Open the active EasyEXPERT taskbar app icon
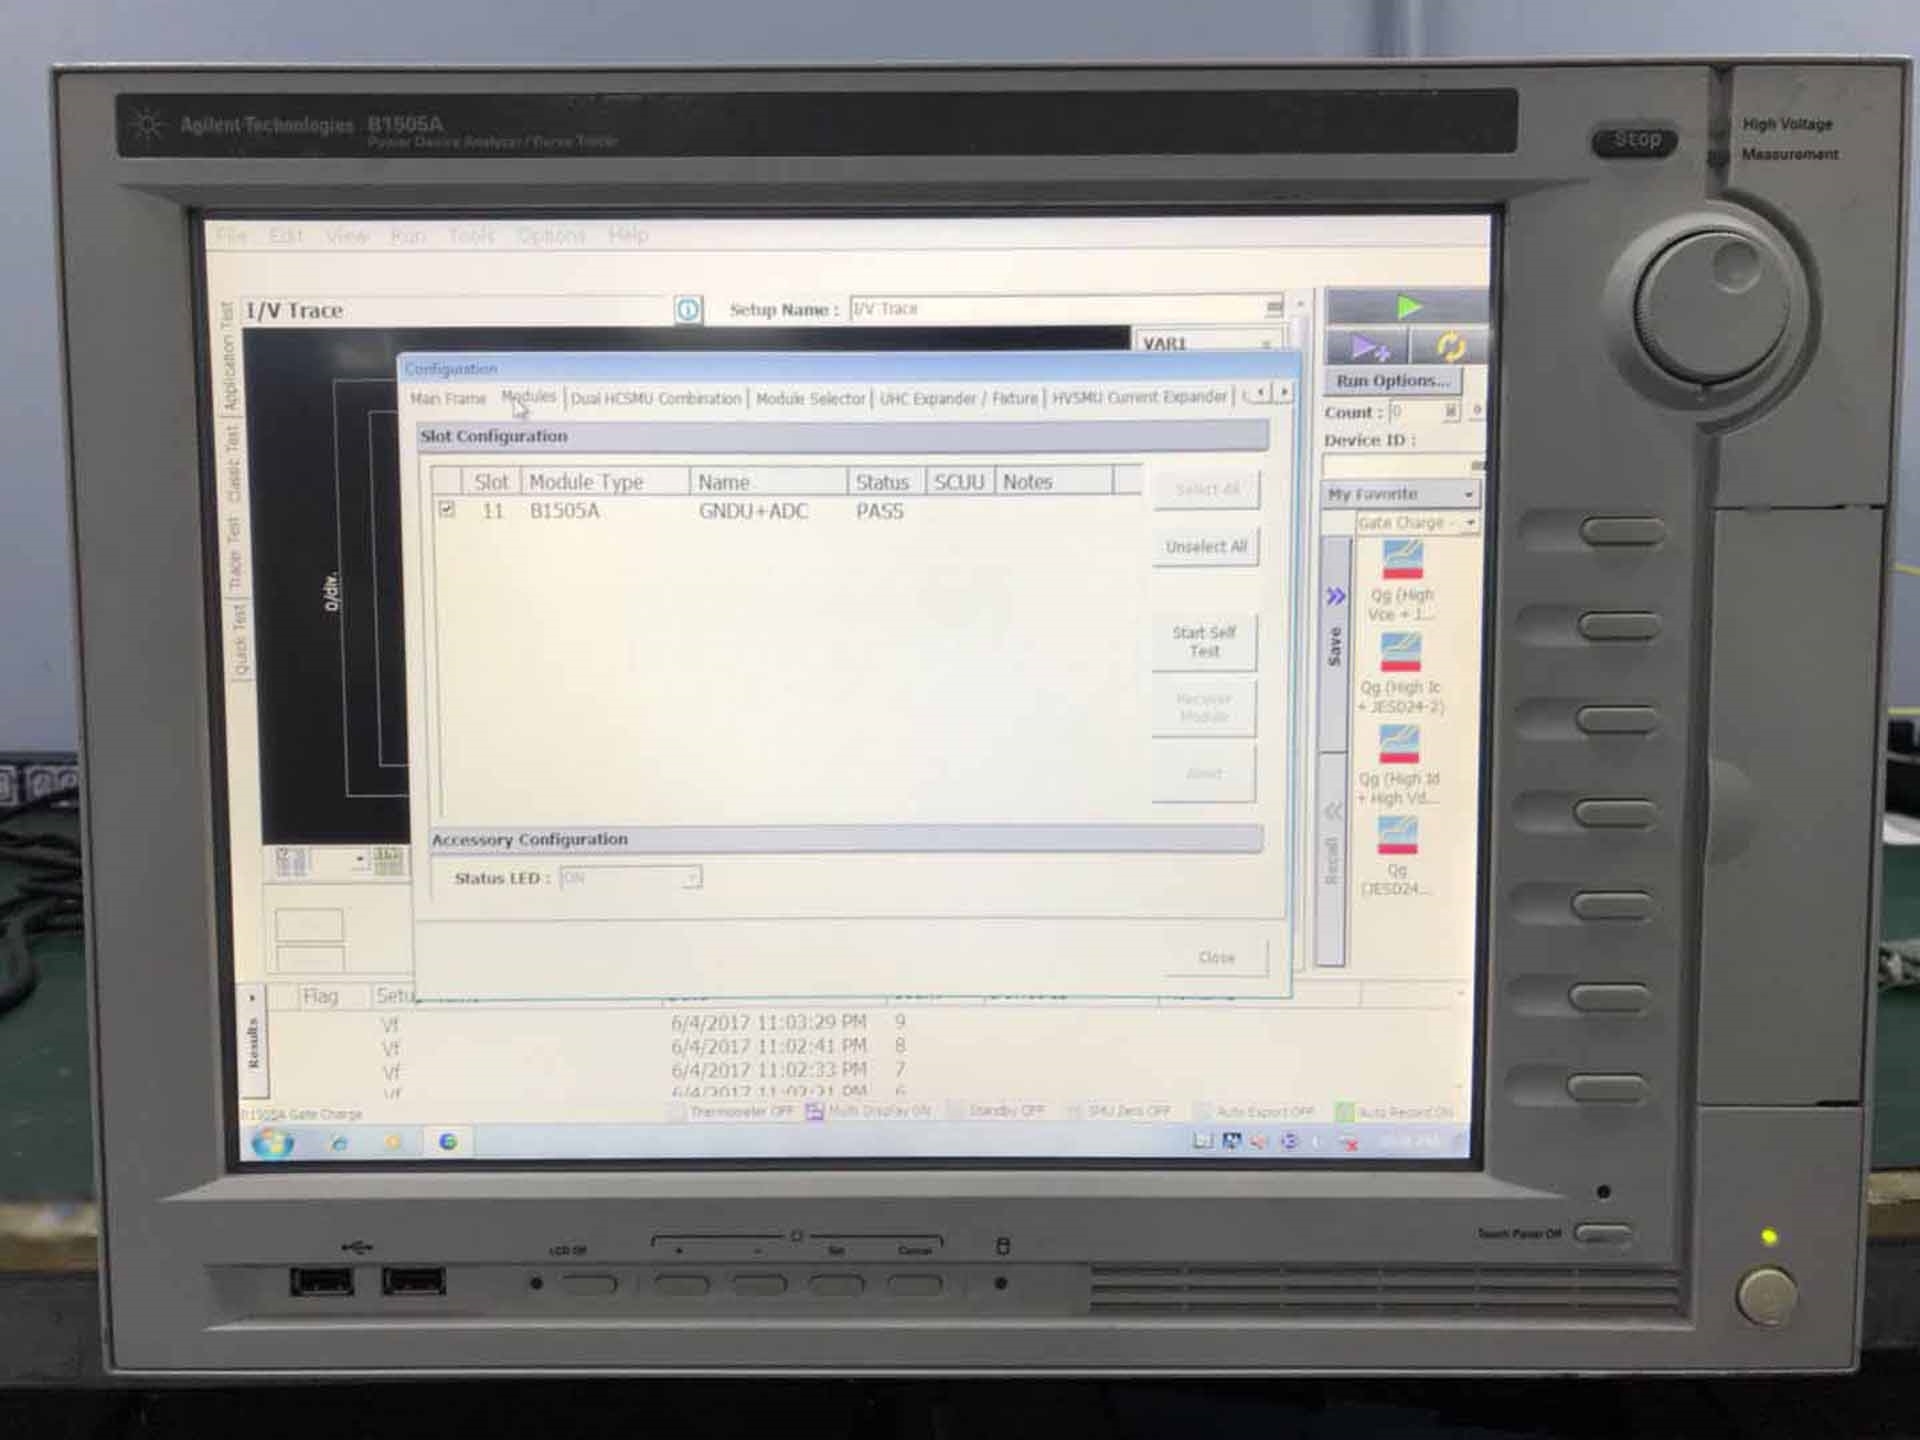 tap(448, 1141)
